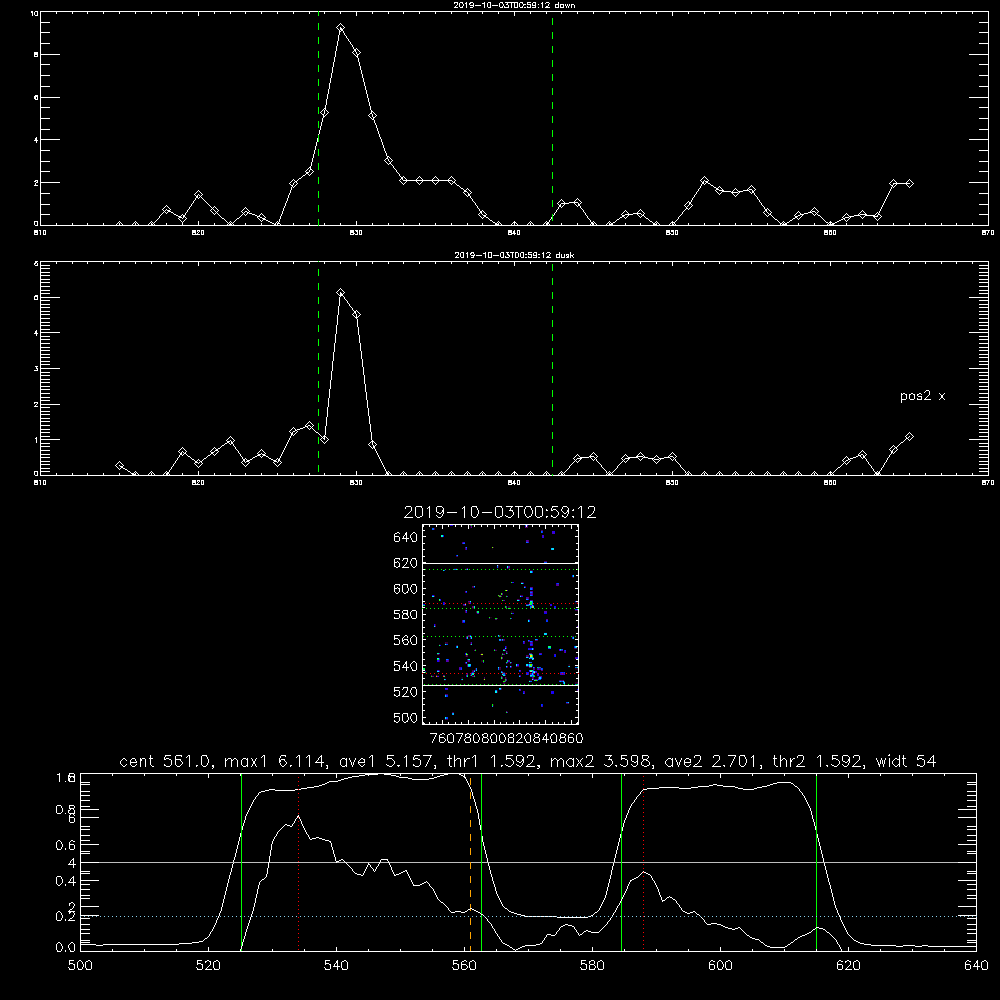Click the green solid line just right of 560
Image resolution: width=1000 pixels, height=1000 pixels.
click(x=481, y=862)
